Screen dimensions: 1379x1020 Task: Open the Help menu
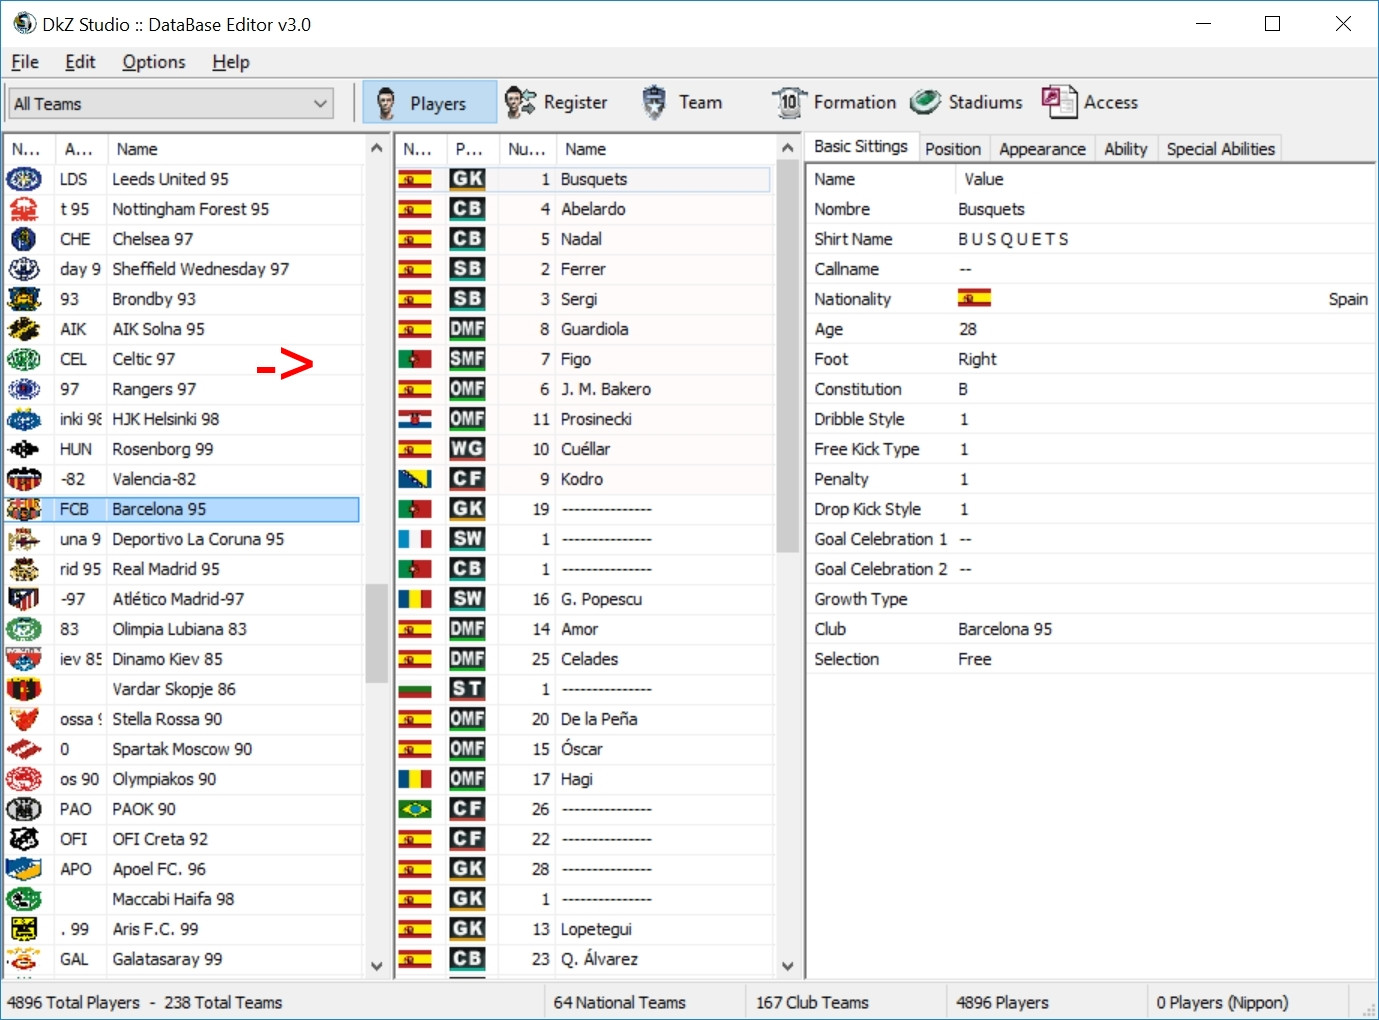231,62
